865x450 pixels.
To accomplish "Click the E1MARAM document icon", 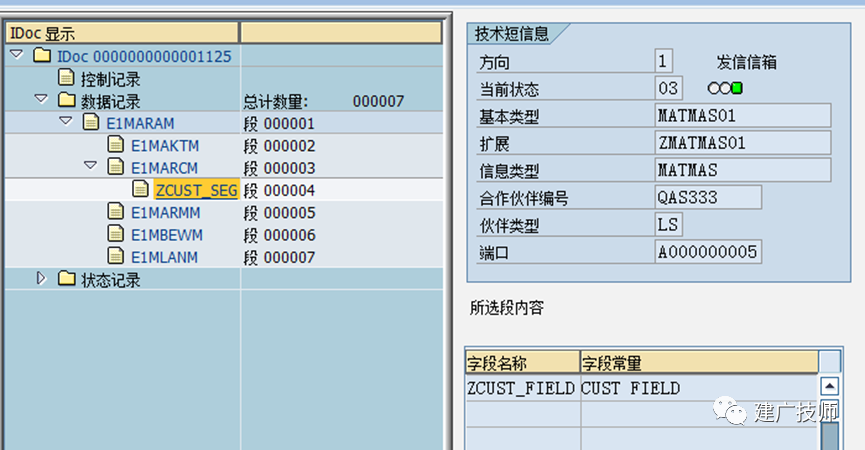I will (x=91, y=122).
